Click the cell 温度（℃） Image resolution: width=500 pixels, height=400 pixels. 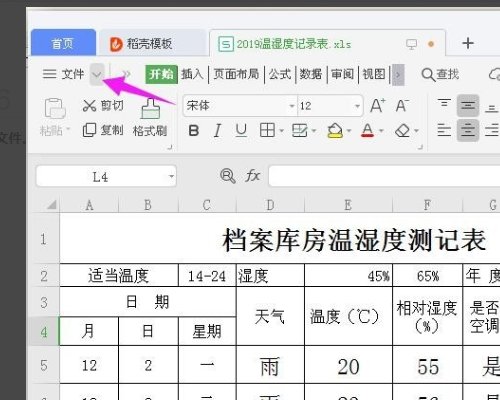(x=348, y=316)
